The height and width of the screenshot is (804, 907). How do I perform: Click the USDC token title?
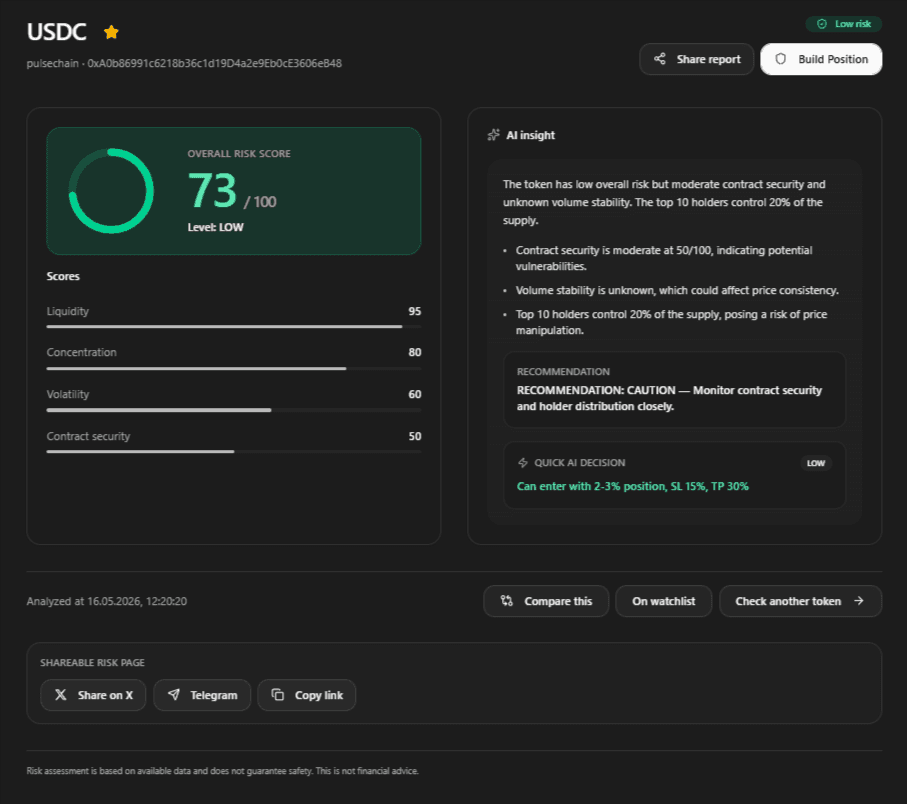pyautogui.click(x=57, y=32)
